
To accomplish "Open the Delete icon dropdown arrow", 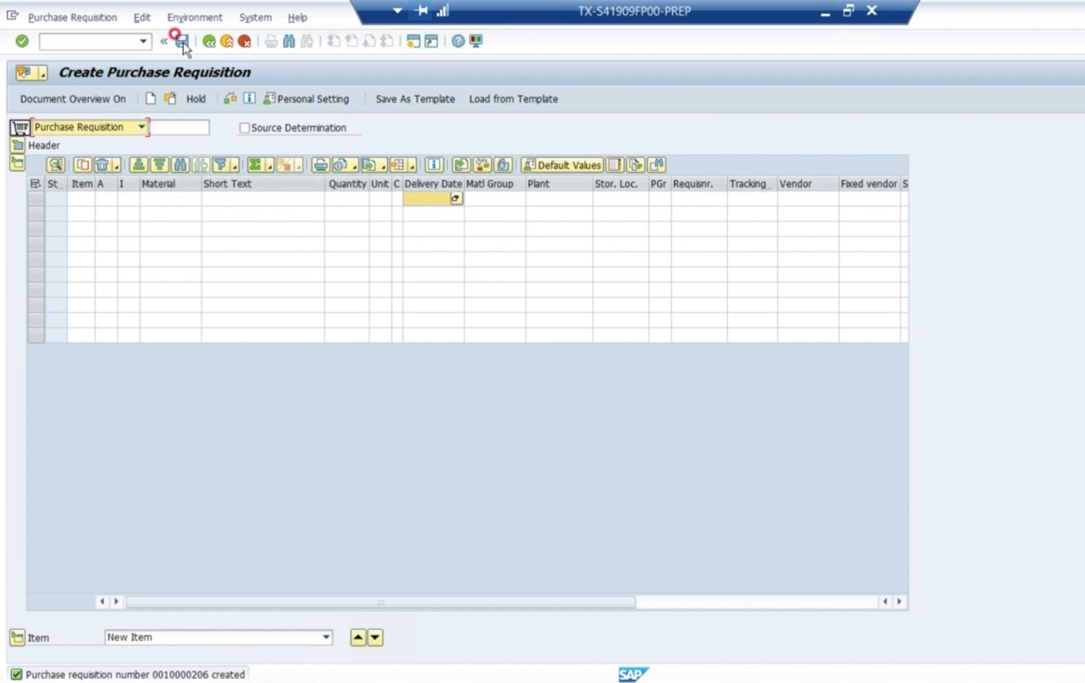I will coord(116,165).
